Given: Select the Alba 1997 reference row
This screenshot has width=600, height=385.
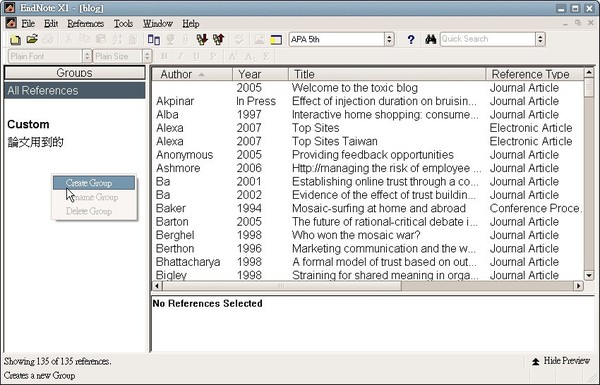Looking at the screenshot, I should coord(368,115).
